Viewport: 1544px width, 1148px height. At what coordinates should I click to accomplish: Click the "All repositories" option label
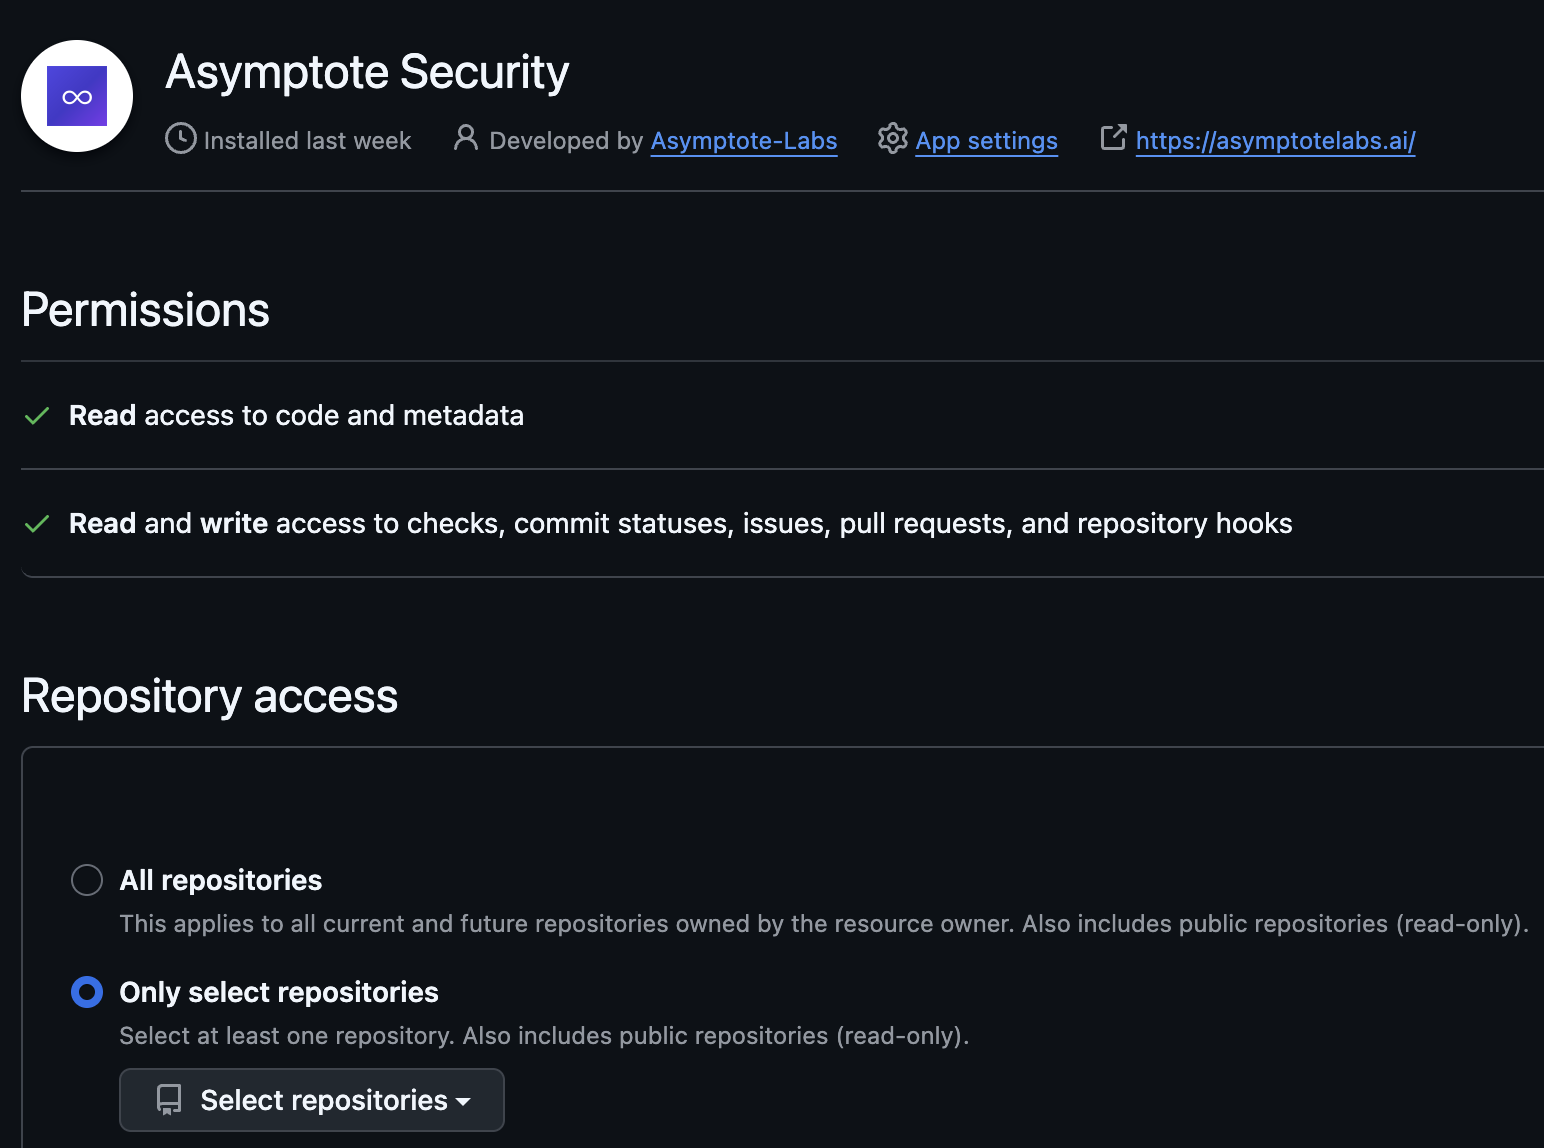[221, 880]
